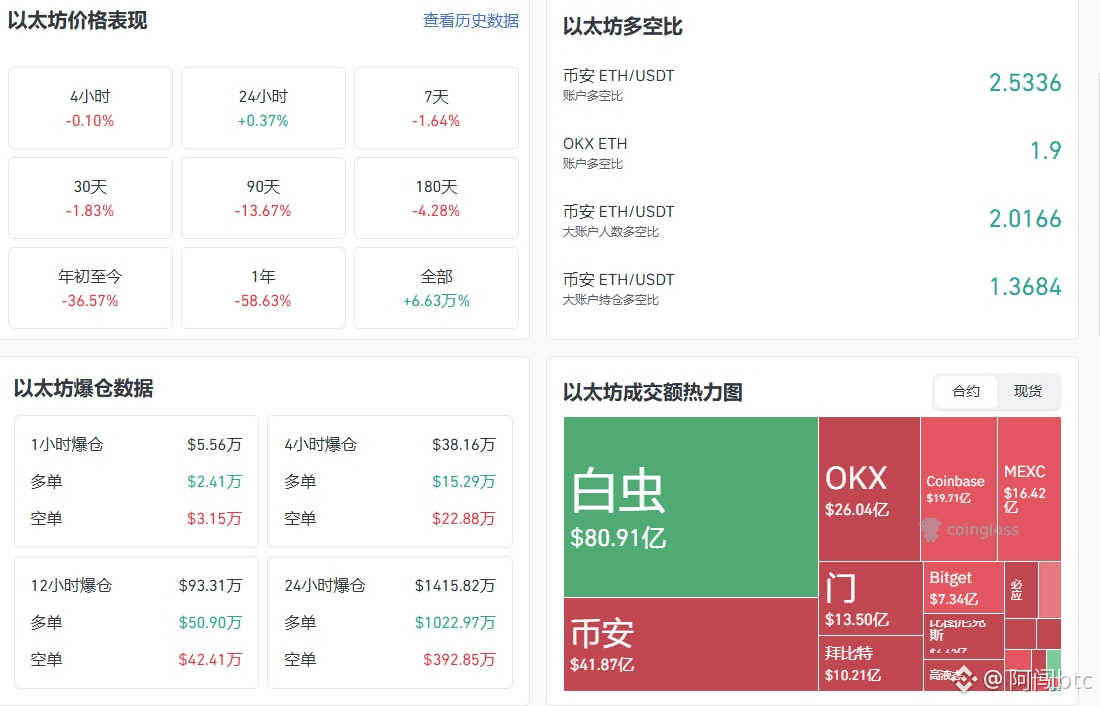This screenshot has width=1100, height=706.
Task: Click the 12小时爆仓 $93.31万 total
Action: point(210,586)
